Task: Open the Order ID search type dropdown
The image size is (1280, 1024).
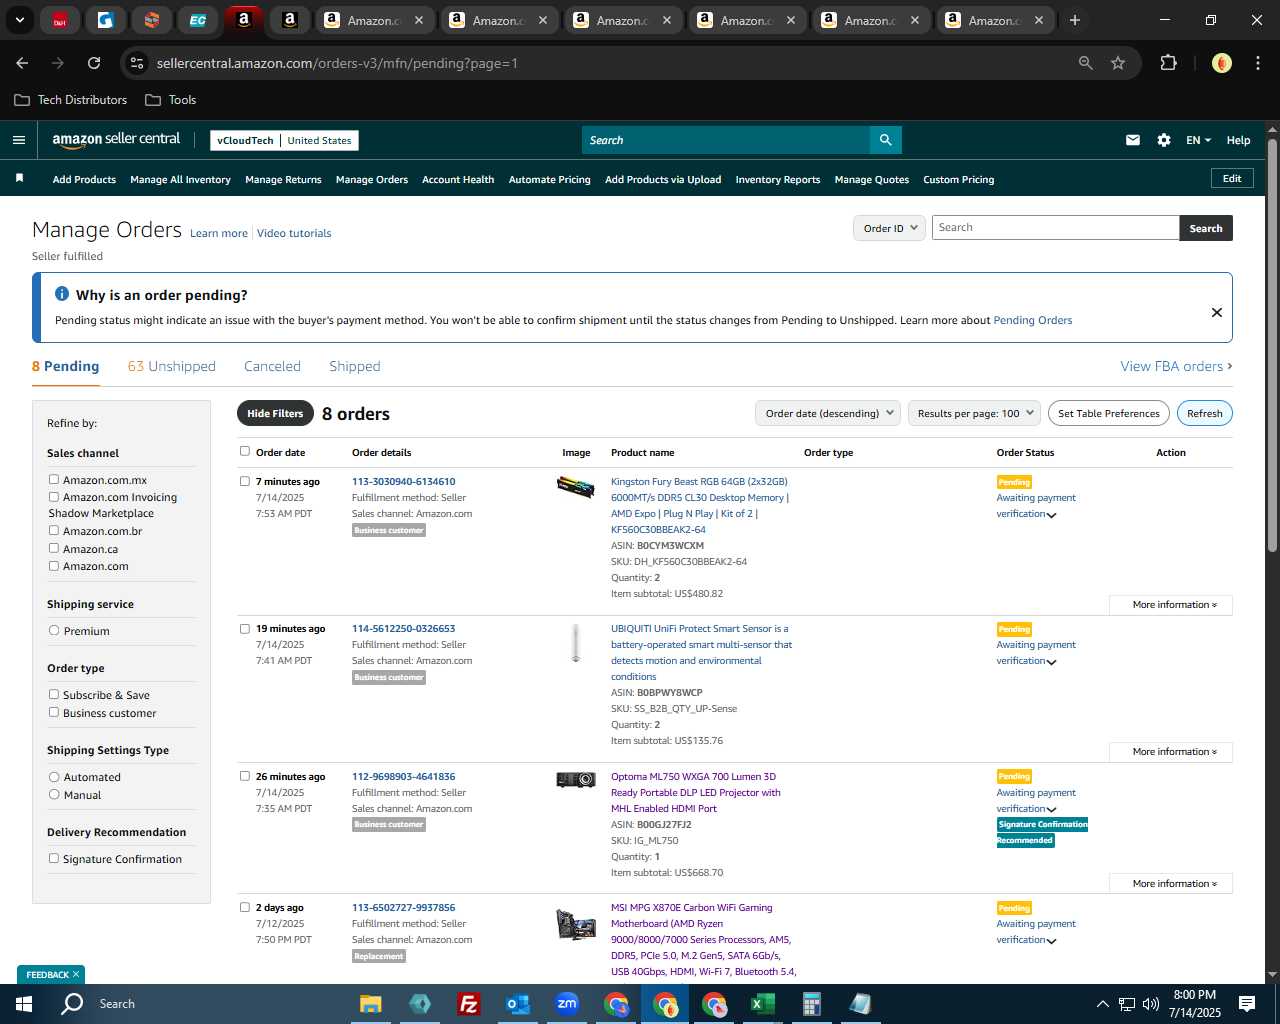Action: tap(889, 228)
